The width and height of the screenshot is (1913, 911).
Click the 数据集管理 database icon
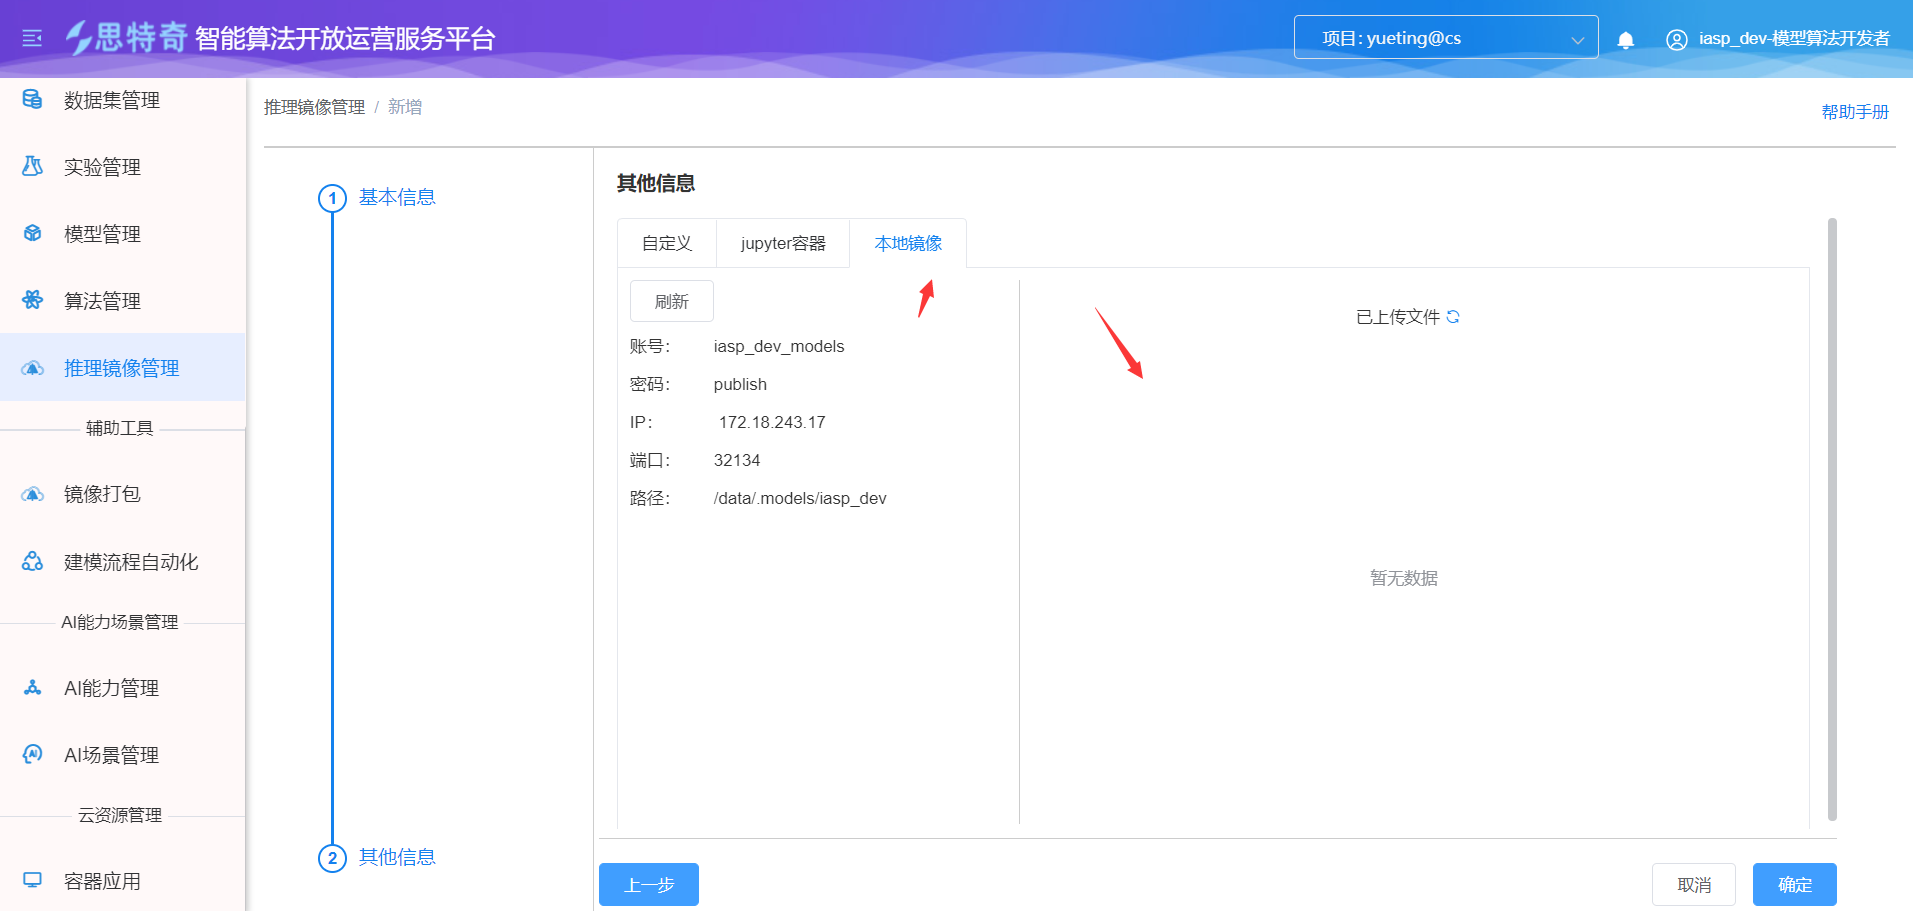point(32,99)
